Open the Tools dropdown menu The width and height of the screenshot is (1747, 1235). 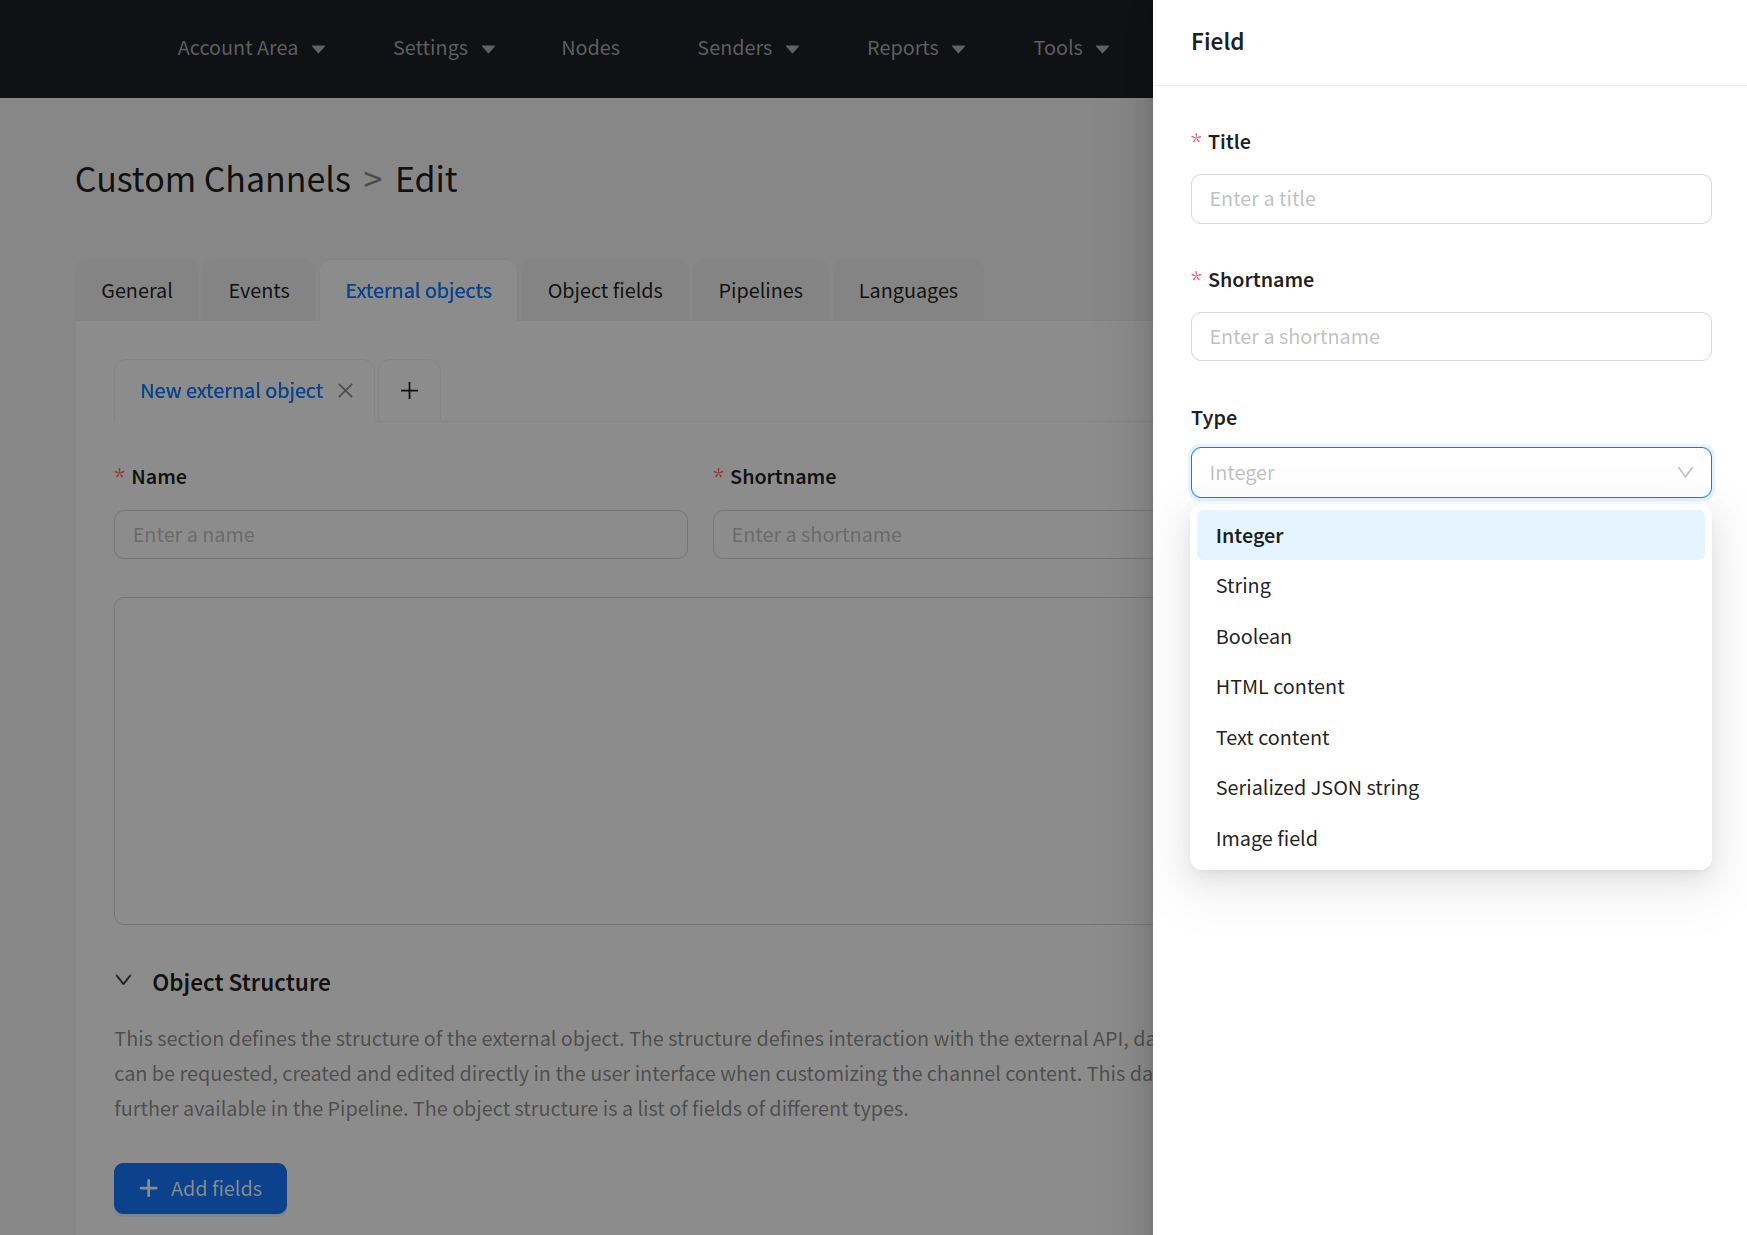pos(1071,48)
